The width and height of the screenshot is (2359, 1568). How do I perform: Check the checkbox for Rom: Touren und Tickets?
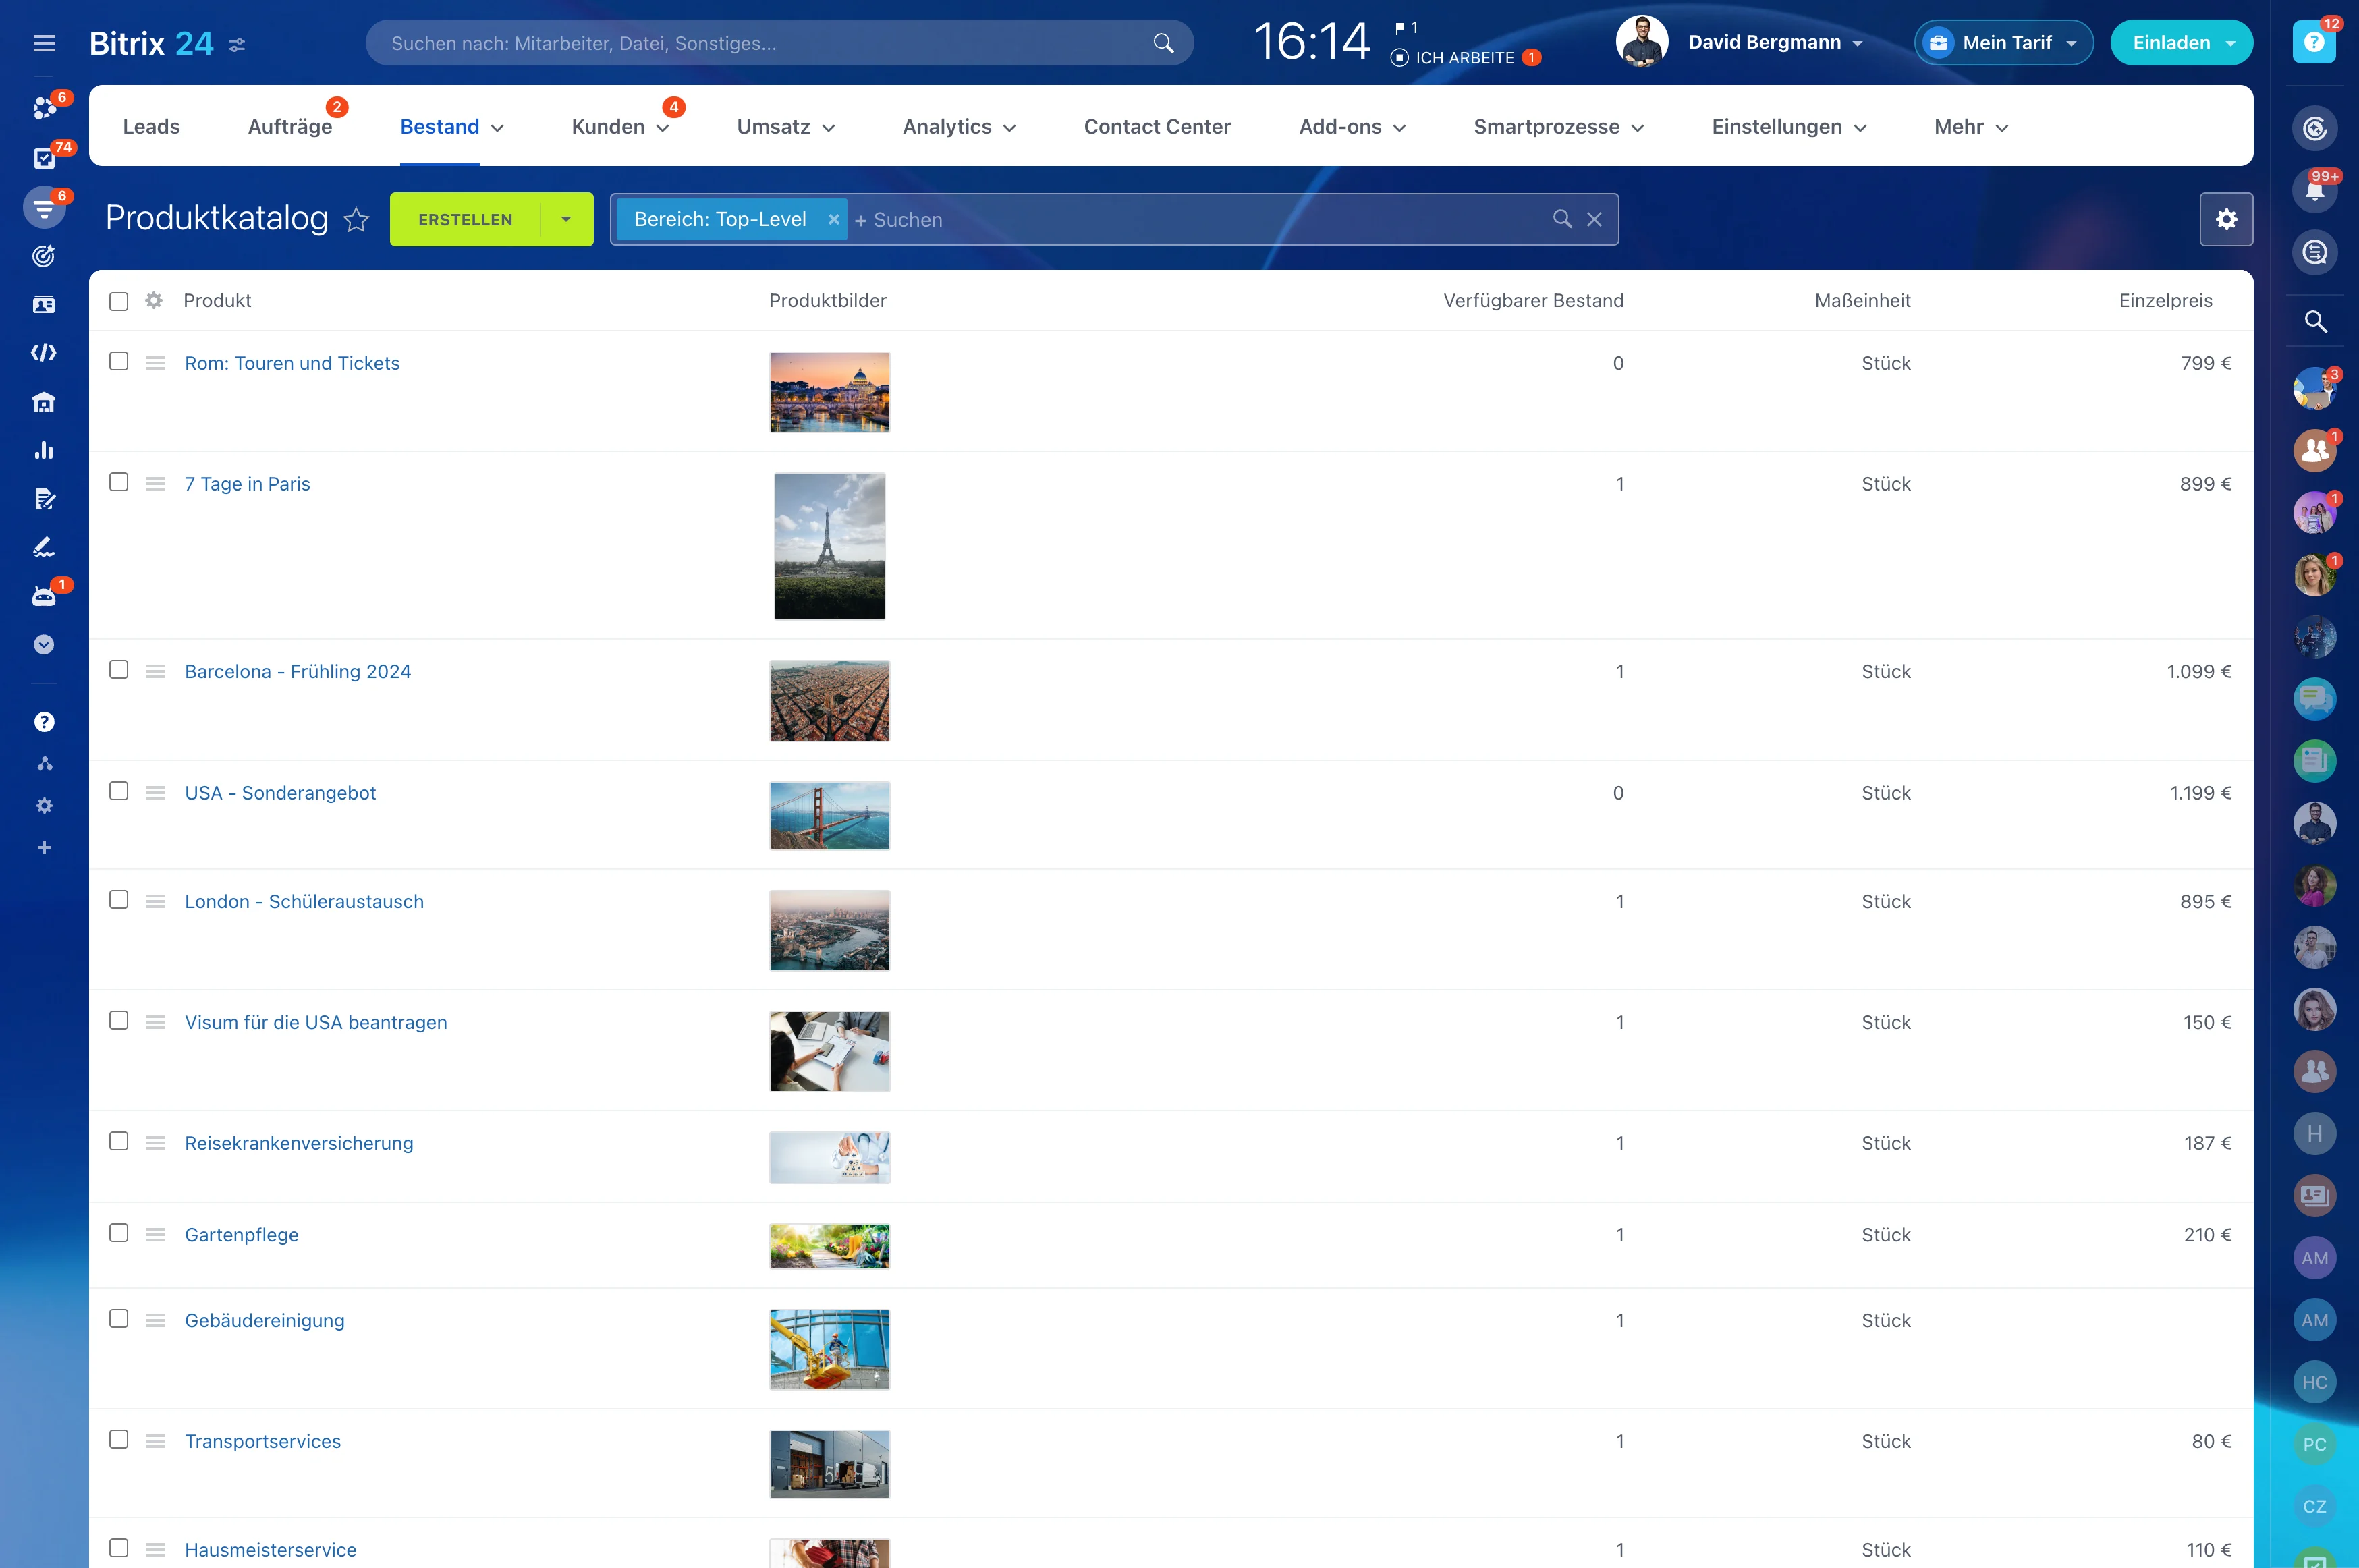coord(119,363)
